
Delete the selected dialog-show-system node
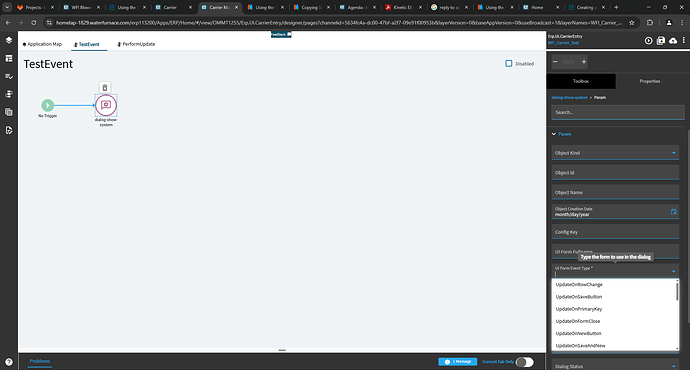[x=105, y=88]
